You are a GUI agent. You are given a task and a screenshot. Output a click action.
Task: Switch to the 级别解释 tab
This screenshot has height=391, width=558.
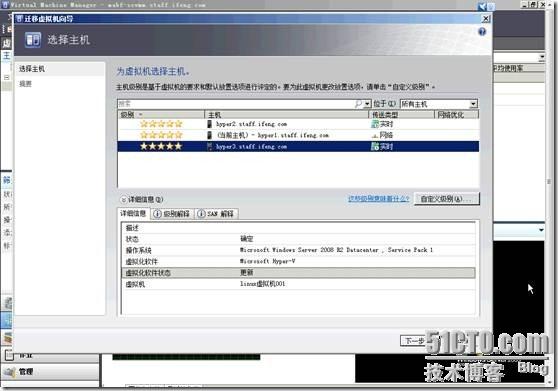click(172, 214)
